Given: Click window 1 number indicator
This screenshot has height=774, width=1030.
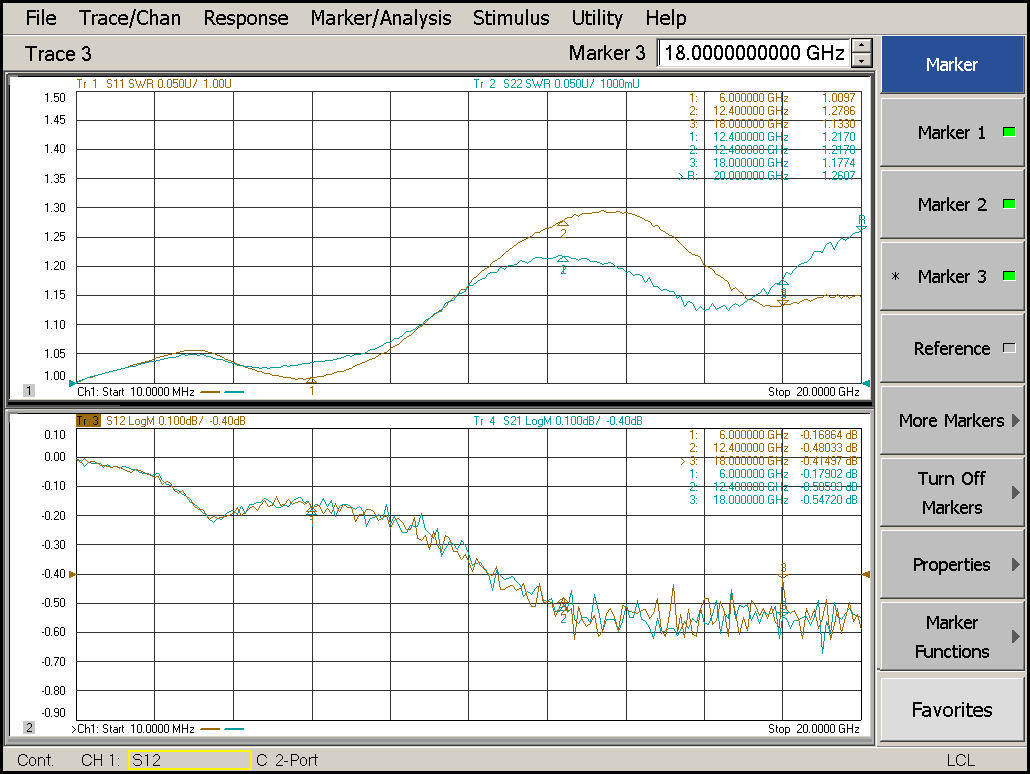Looking at the screenshot, I should pos(29,390).
